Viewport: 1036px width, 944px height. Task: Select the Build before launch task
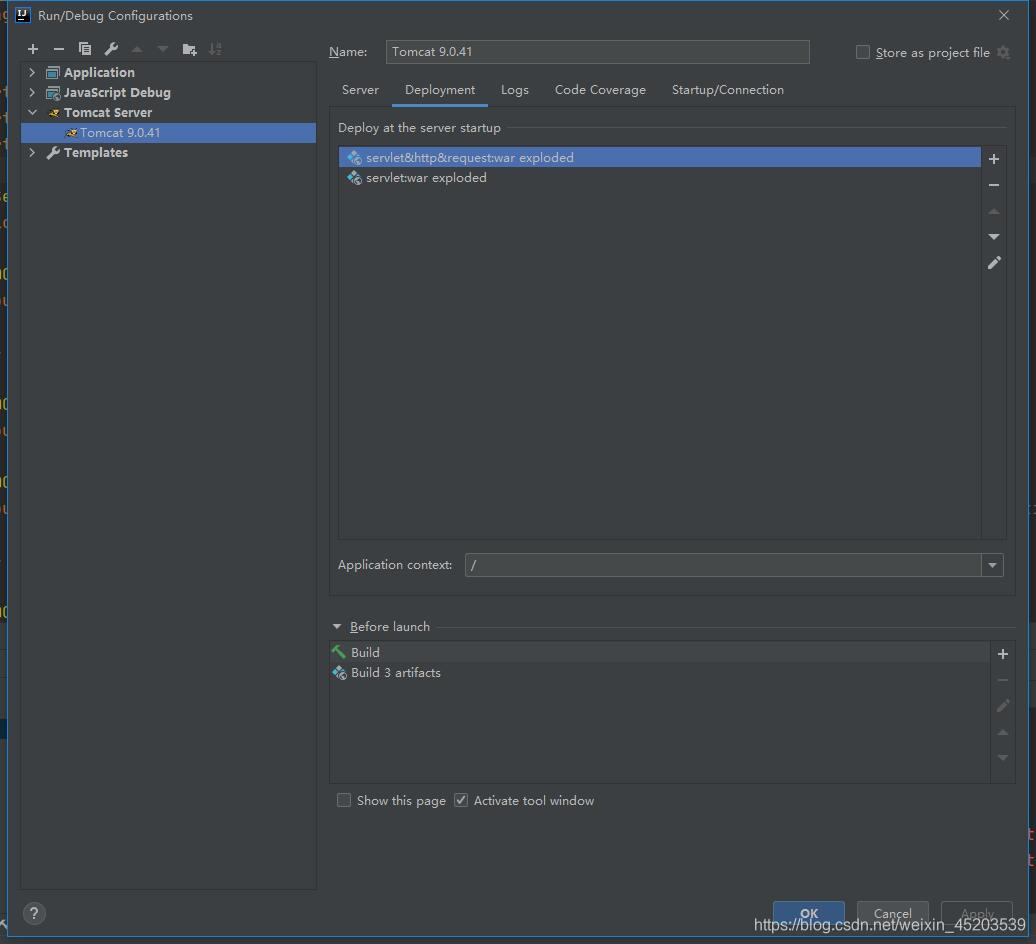pyautogui.click(x=659, y=653)
